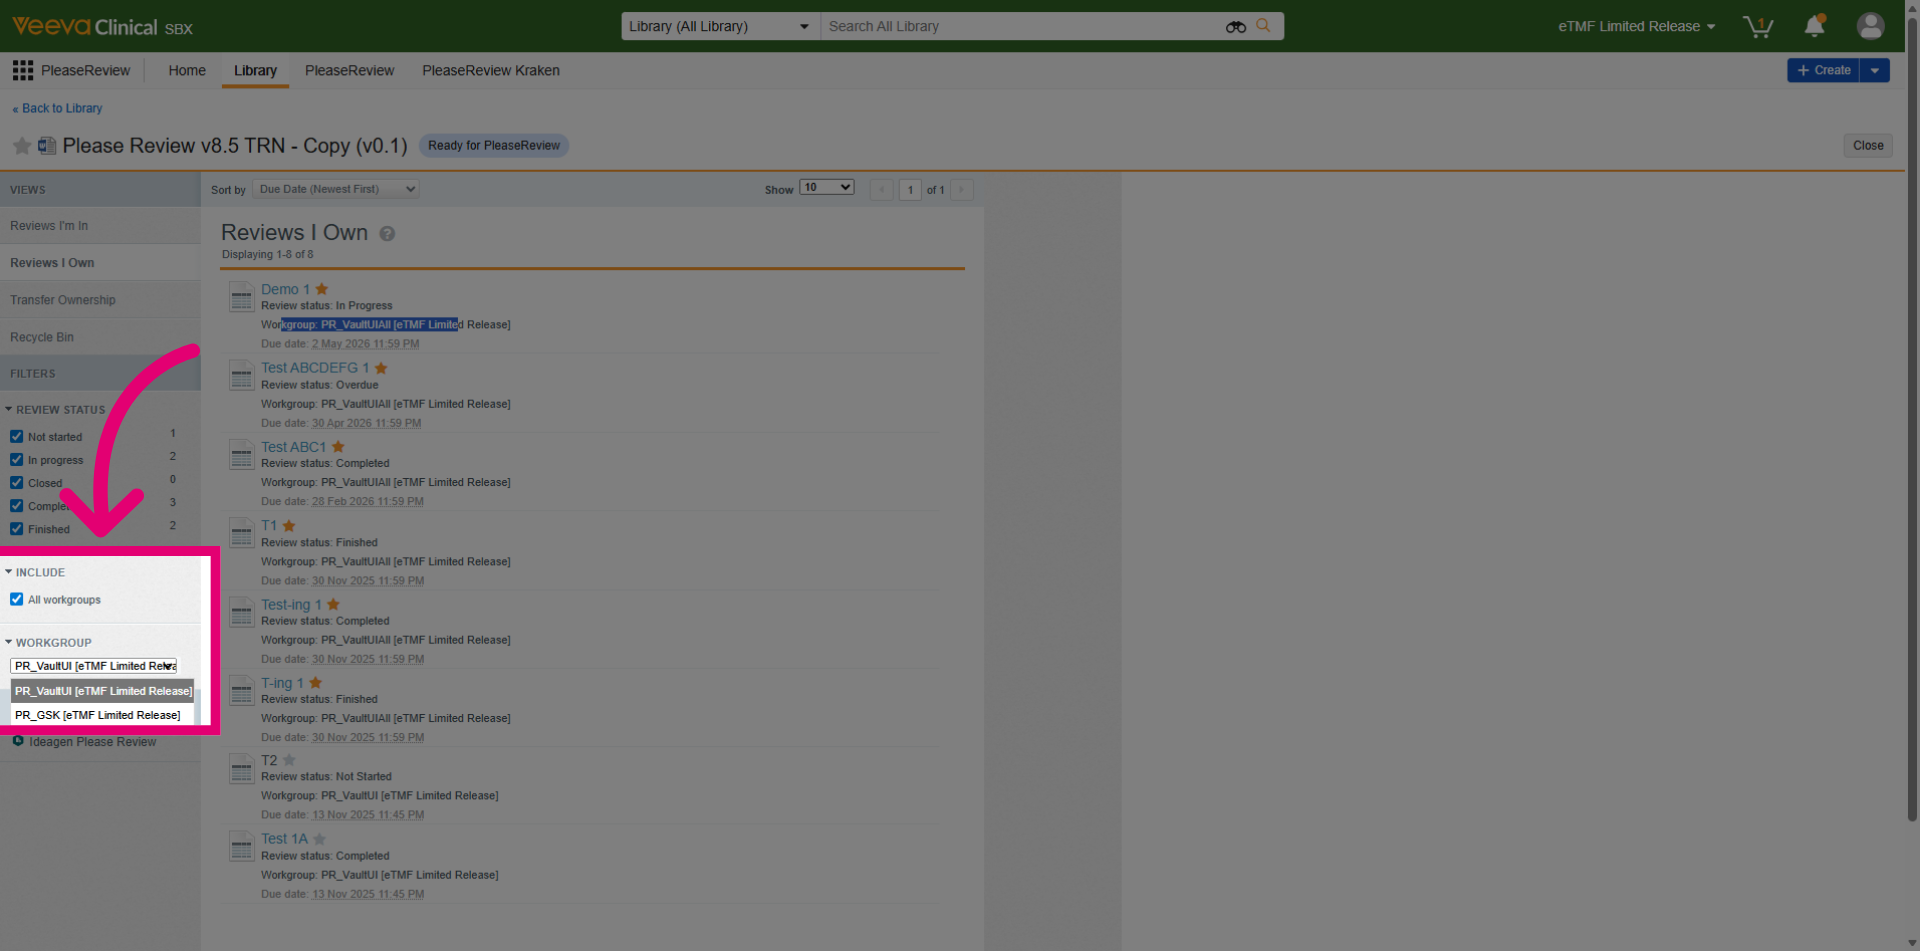This screenshot has height=951, width=1920.
Task: Click the magnifier search icon
Action: (x=1263, y=26)
